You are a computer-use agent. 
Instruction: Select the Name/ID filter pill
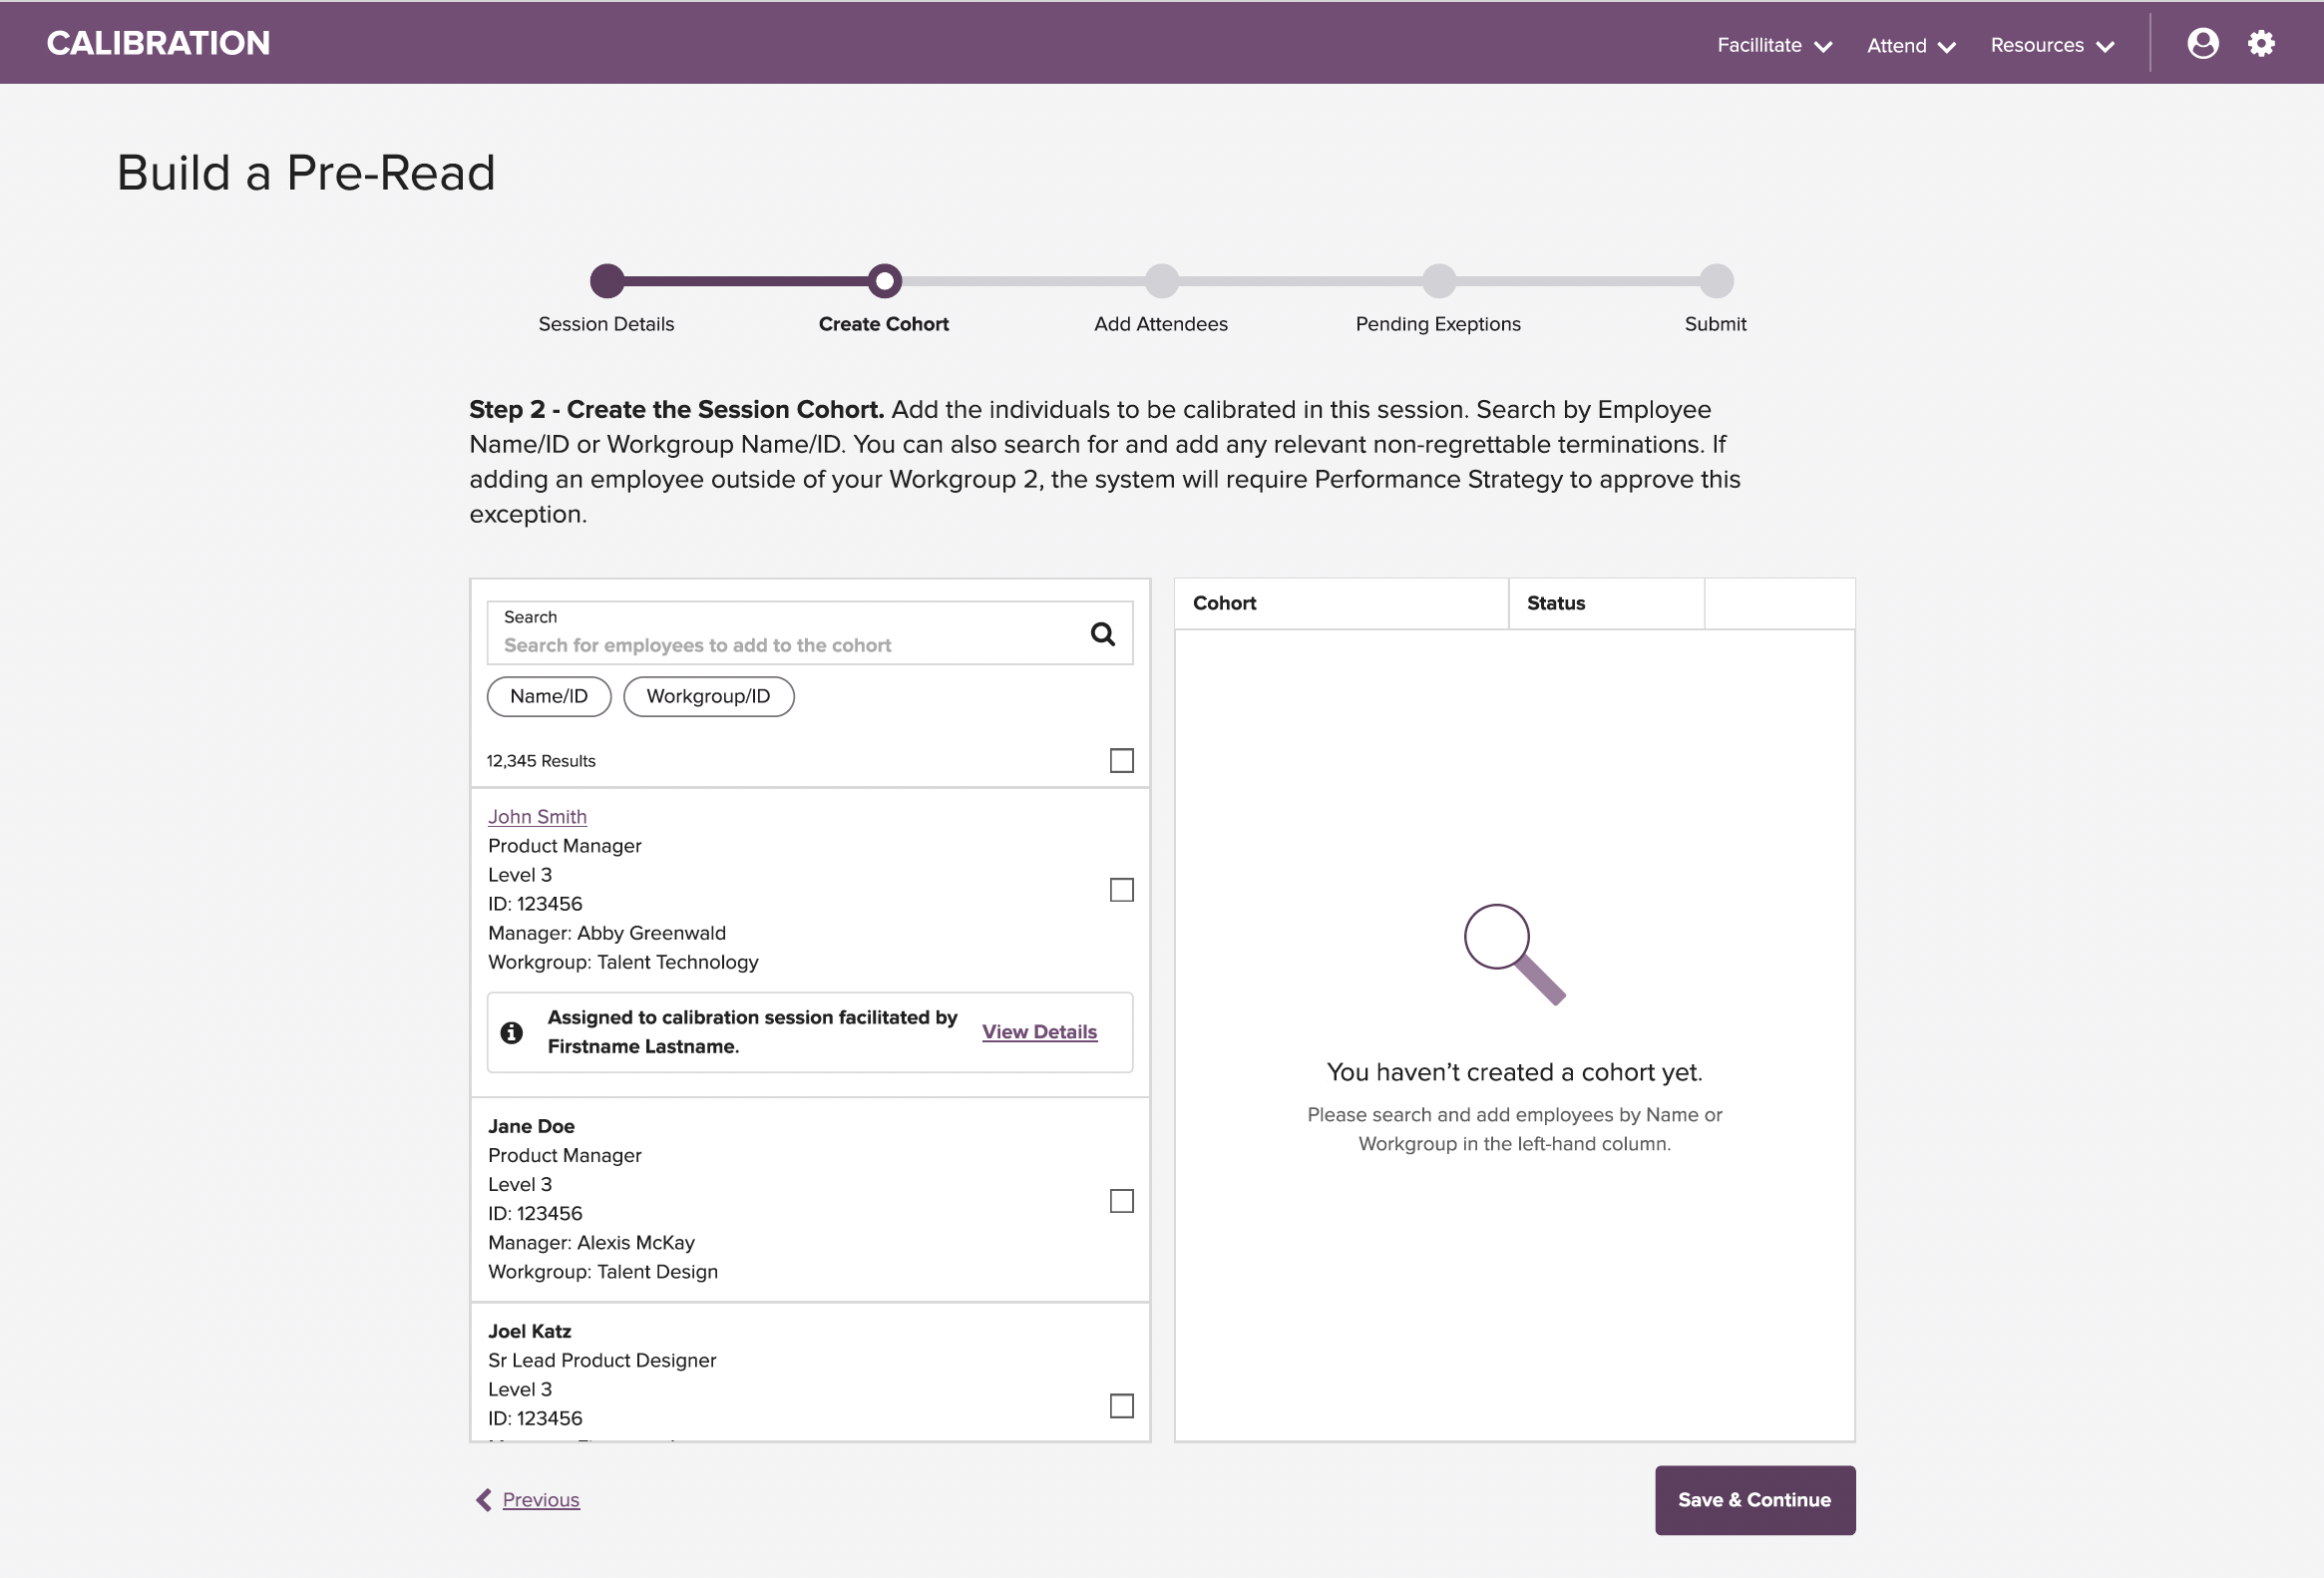click(x=549, y=696)
